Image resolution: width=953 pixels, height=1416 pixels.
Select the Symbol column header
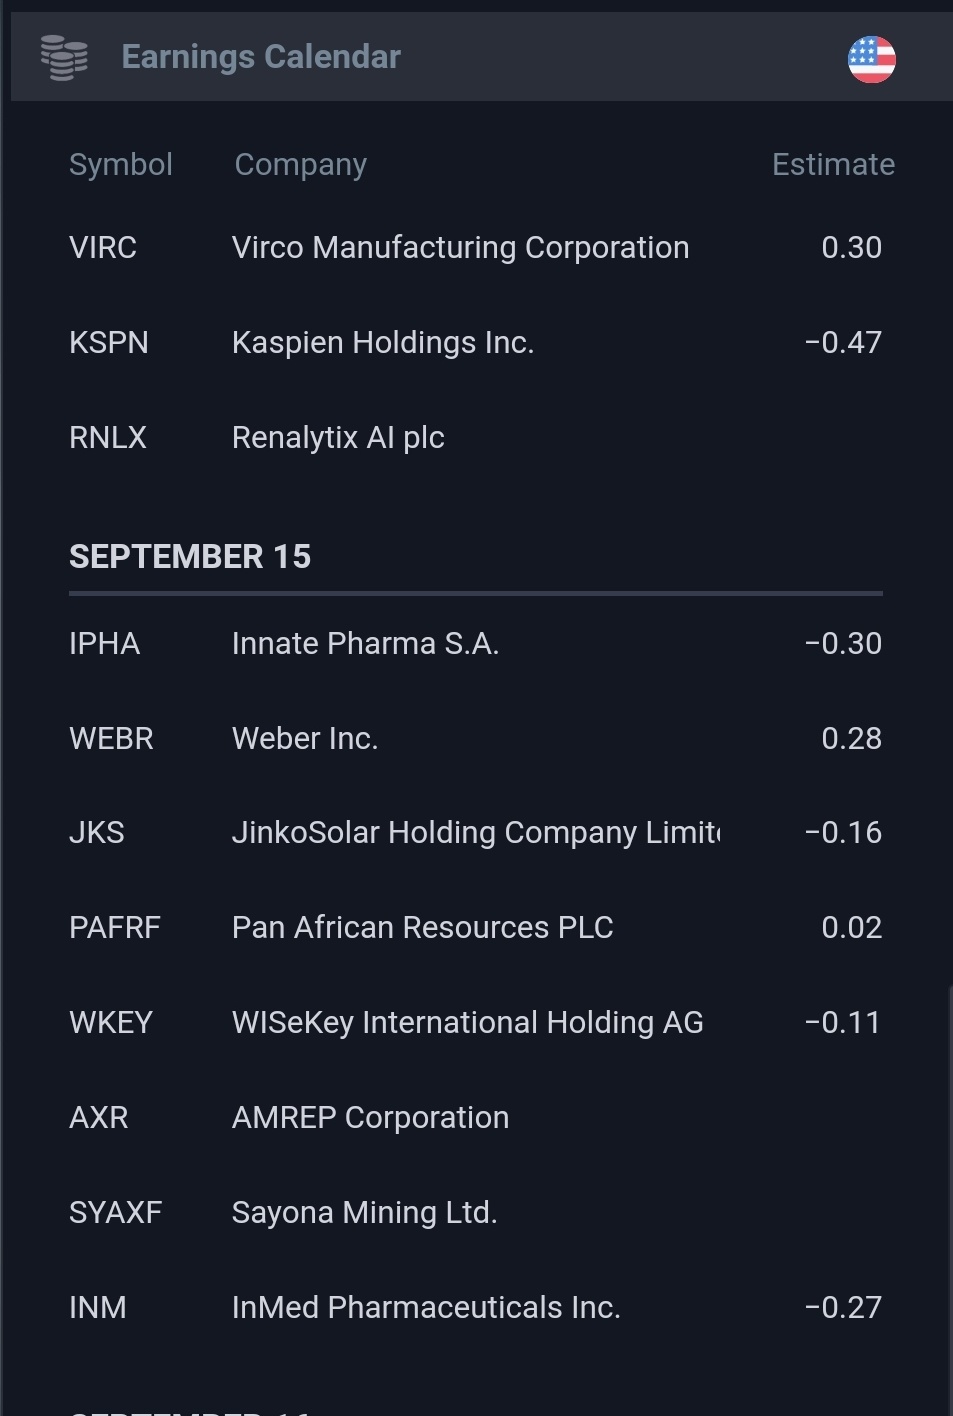[121, 164]
